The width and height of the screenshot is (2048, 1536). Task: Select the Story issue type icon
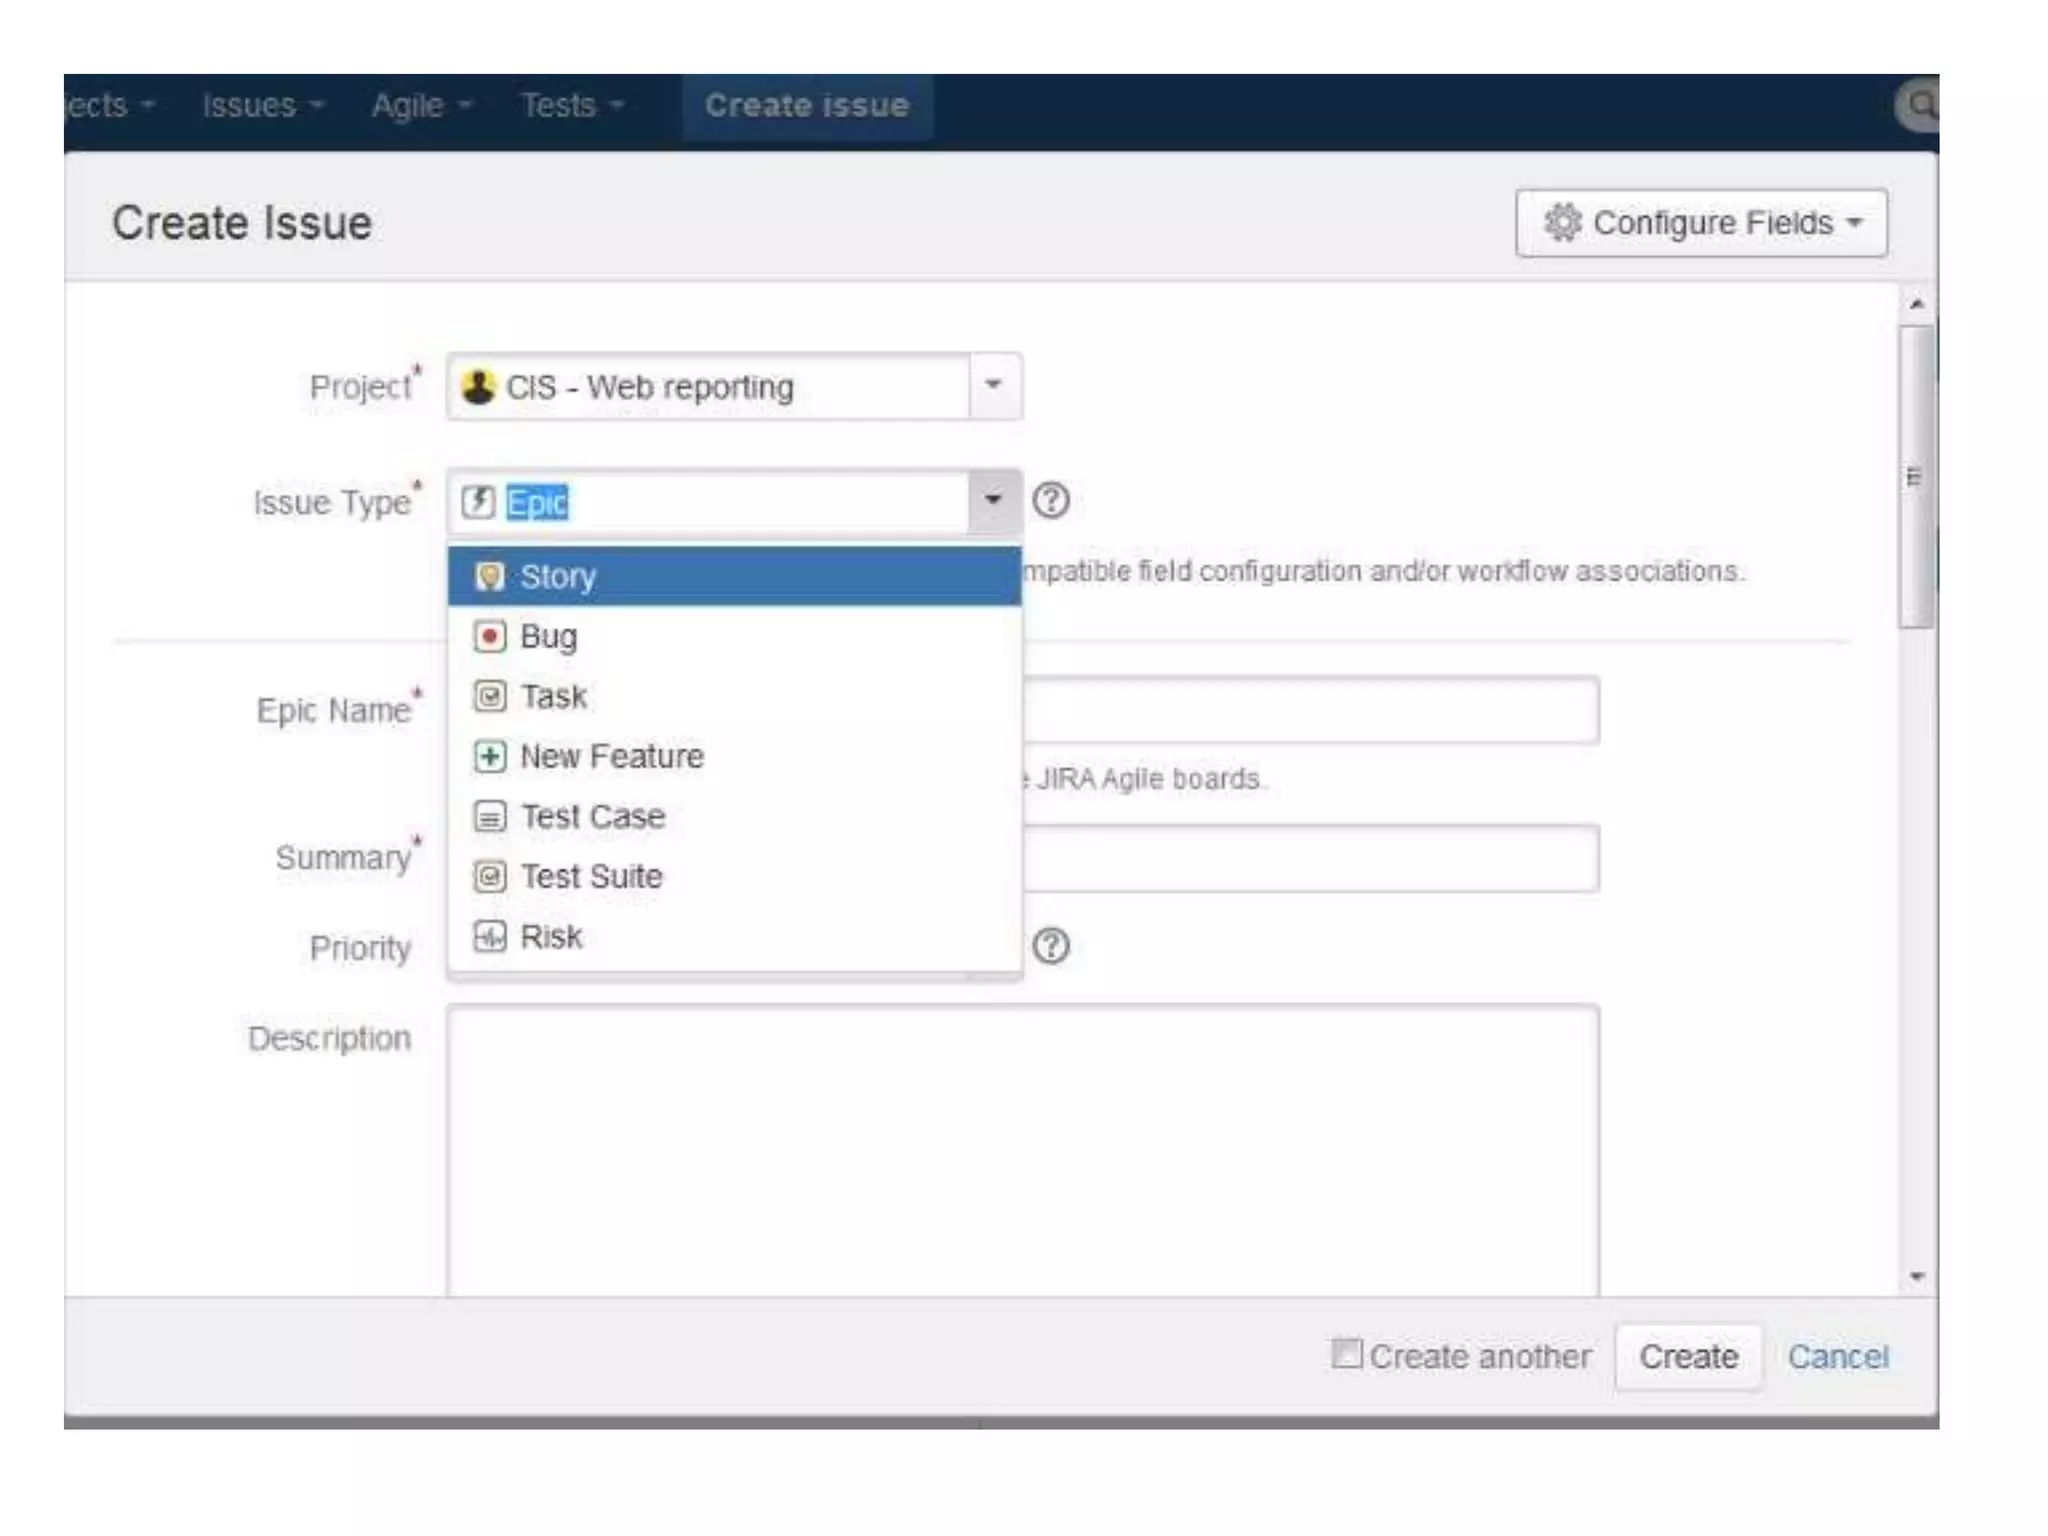pyautogui.click(x=489, y=577)
